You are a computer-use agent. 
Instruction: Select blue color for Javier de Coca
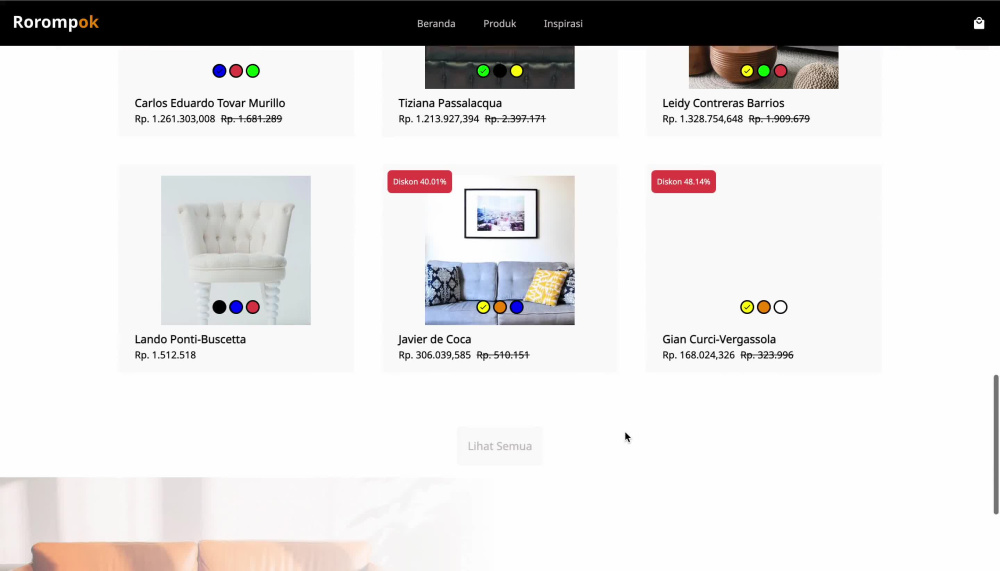pyautogui.click(x=517, y=307)
